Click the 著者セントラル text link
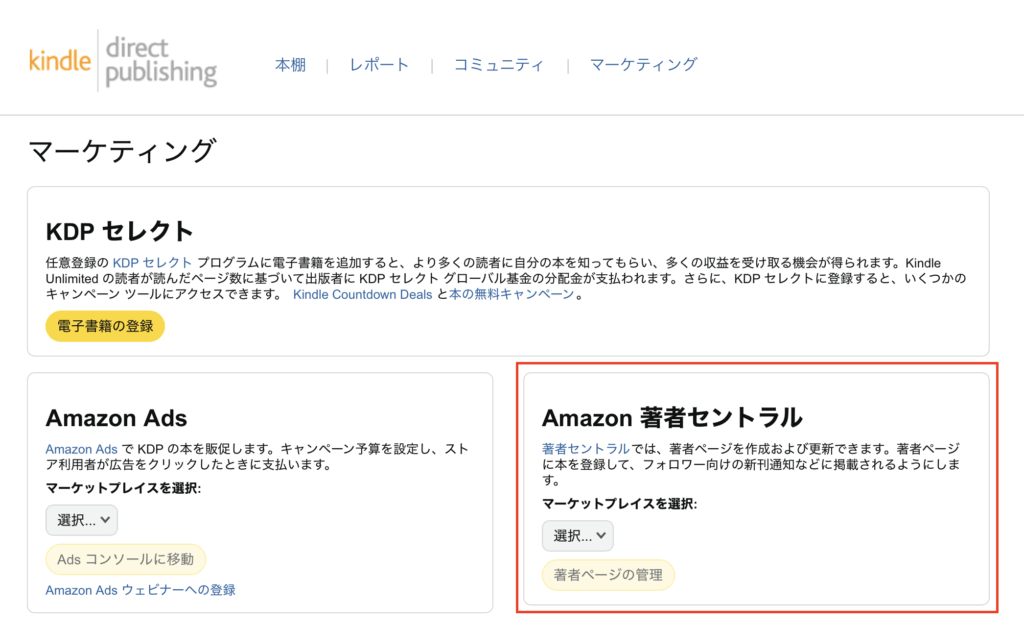The image size is (1024, 626). click(x=585, y=449)
